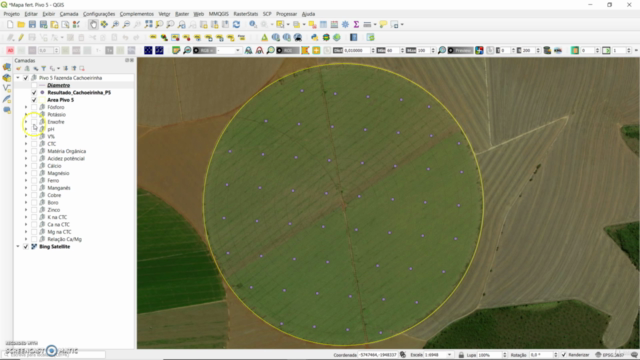Click the SCP Preview button
This screenshot has height=360, width=640.
click(460, 50)
